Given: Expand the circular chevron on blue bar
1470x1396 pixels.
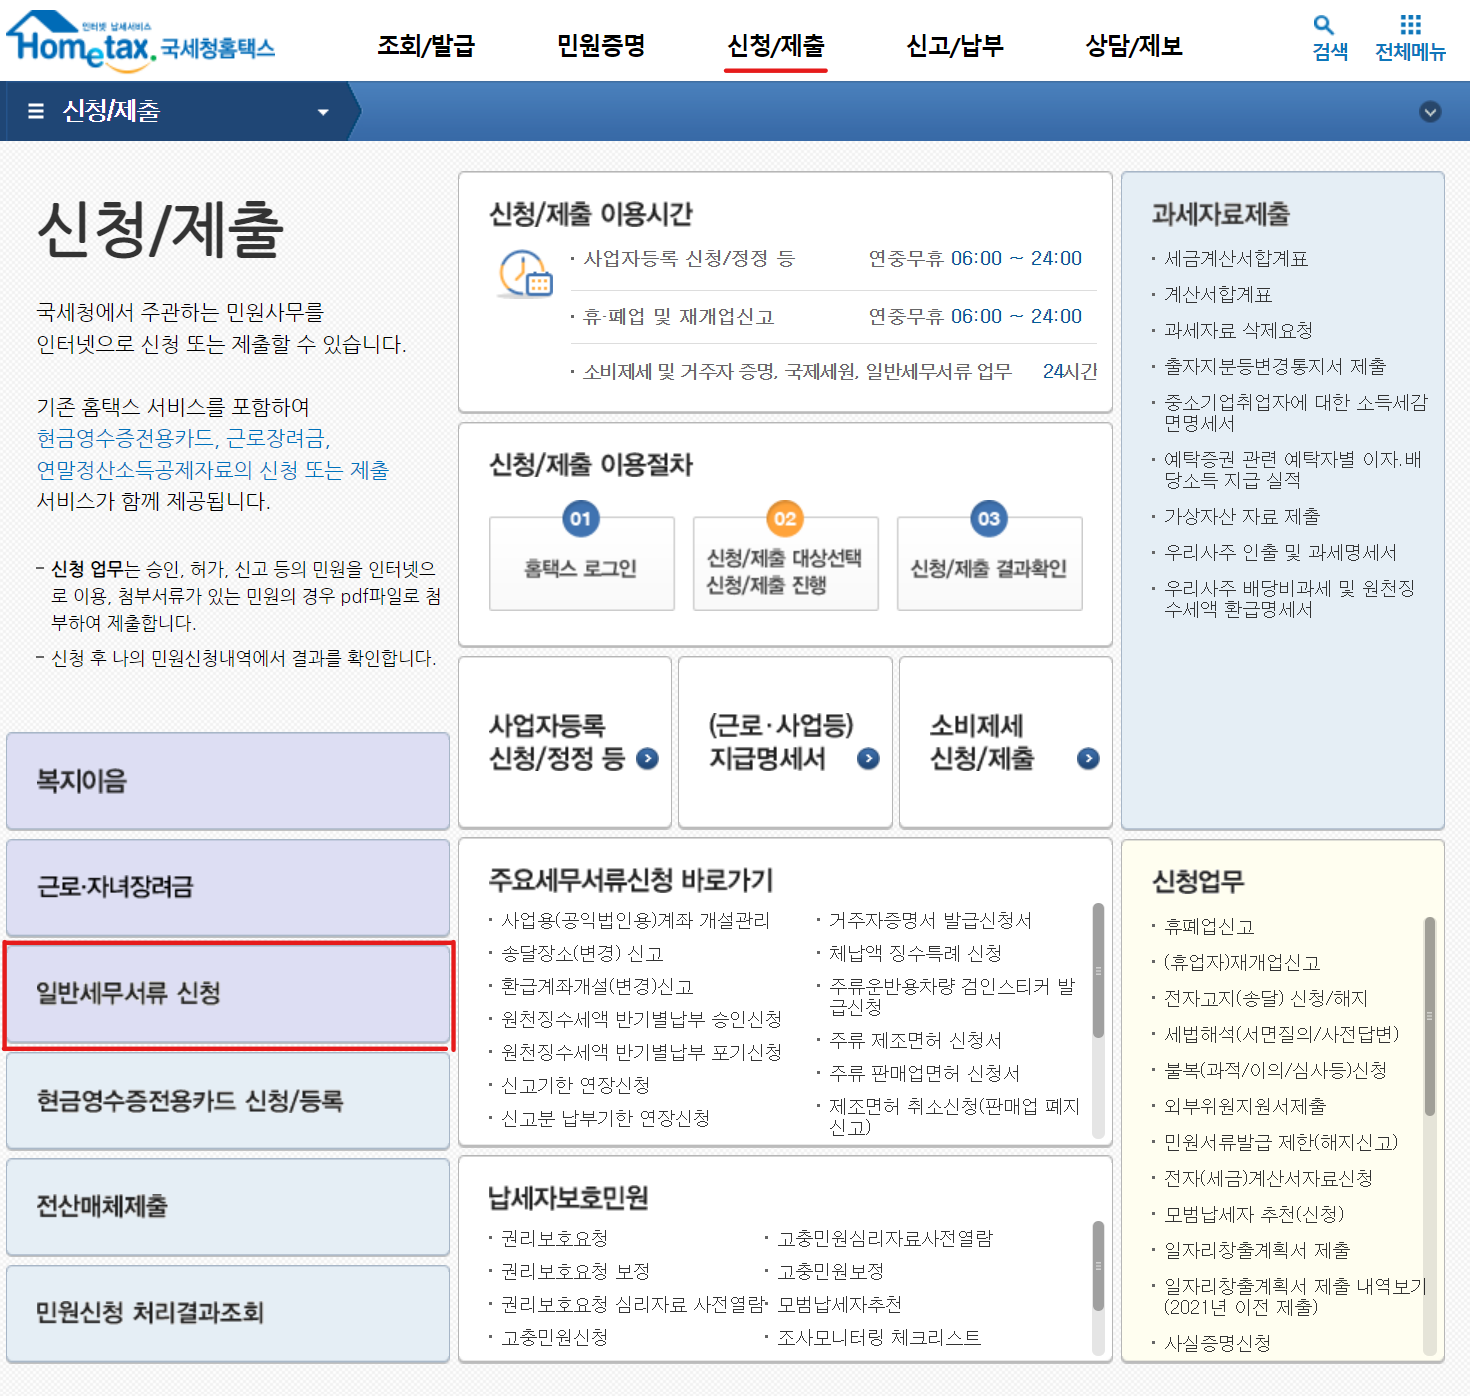Looking at the screenshot, I should 1430,112.
